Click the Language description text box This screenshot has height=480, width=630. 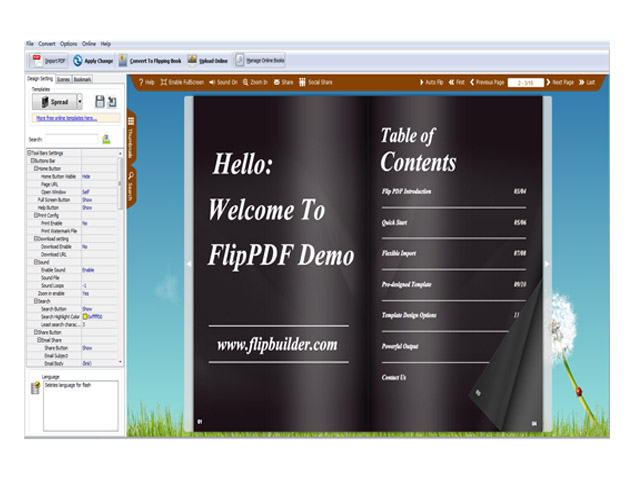pyautogui.click(x=81, y=406)
